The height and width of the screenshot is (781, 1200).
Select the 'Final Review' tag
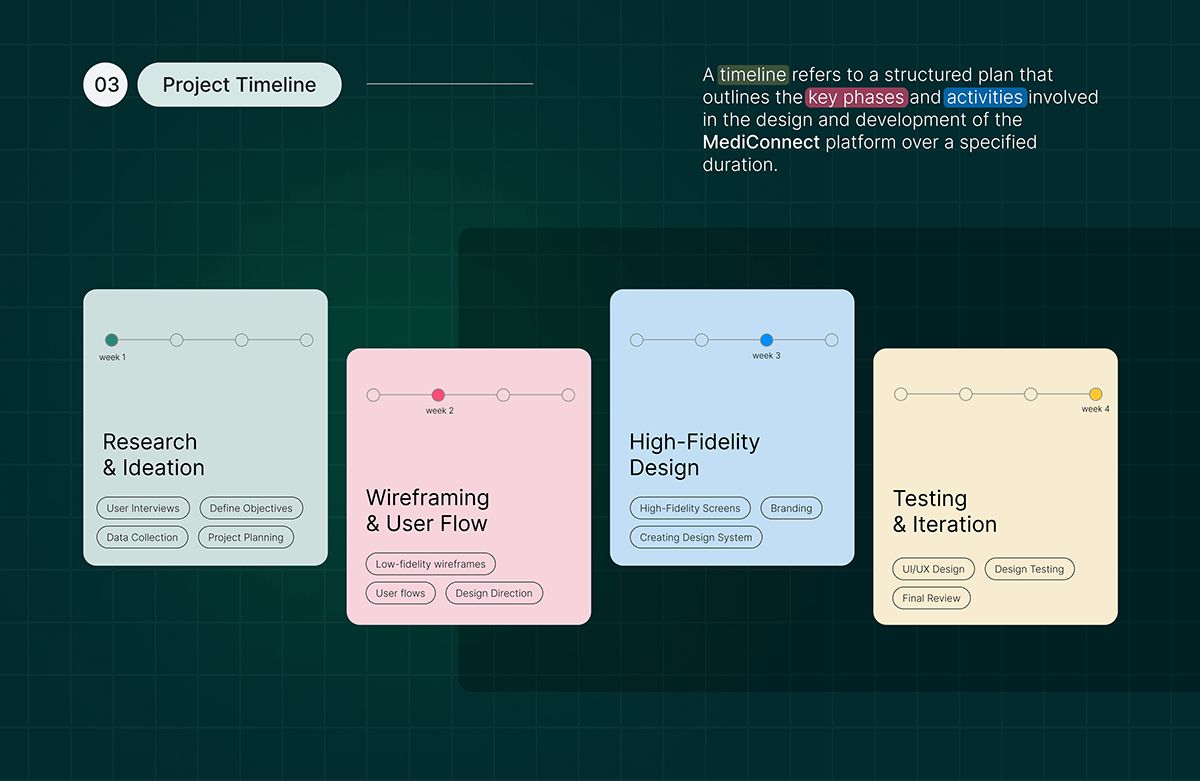931,598
